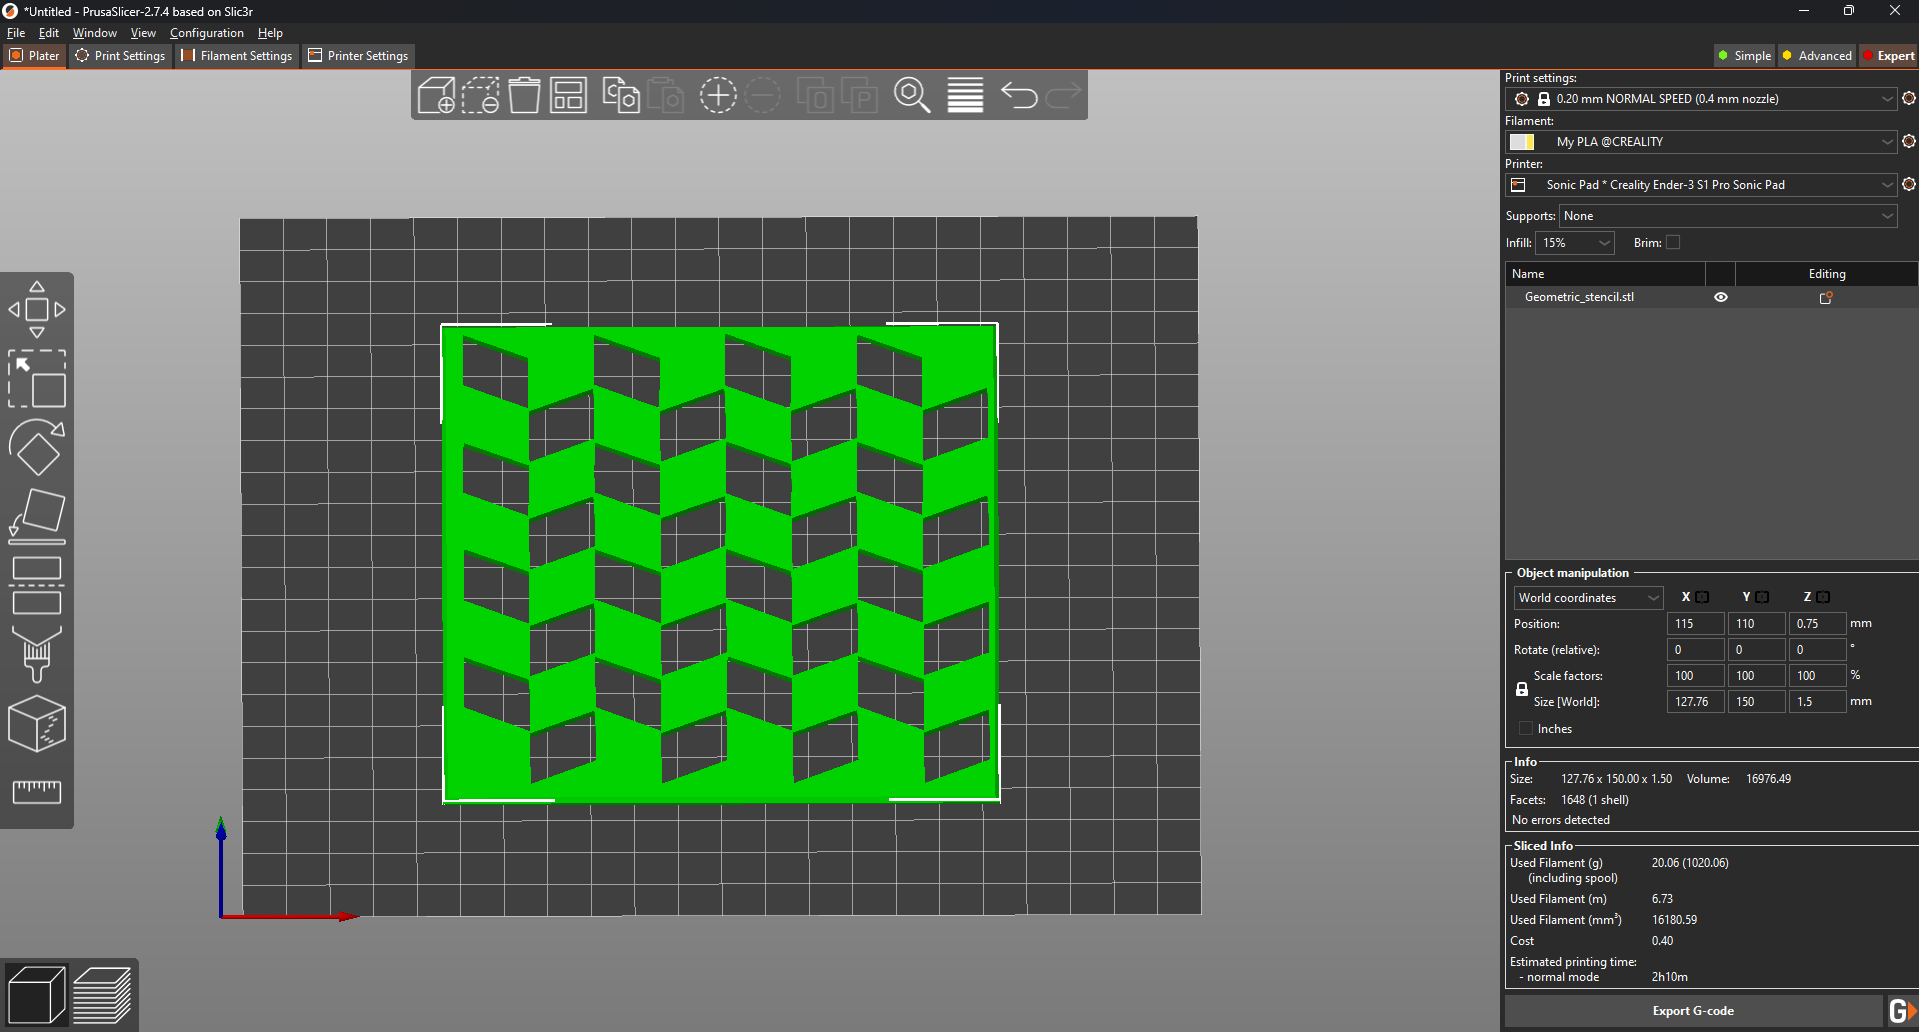The width and height of the screenshot is (1919, 1032).
Task: Click the Delete all trash icon
Action: coord(524,96)
